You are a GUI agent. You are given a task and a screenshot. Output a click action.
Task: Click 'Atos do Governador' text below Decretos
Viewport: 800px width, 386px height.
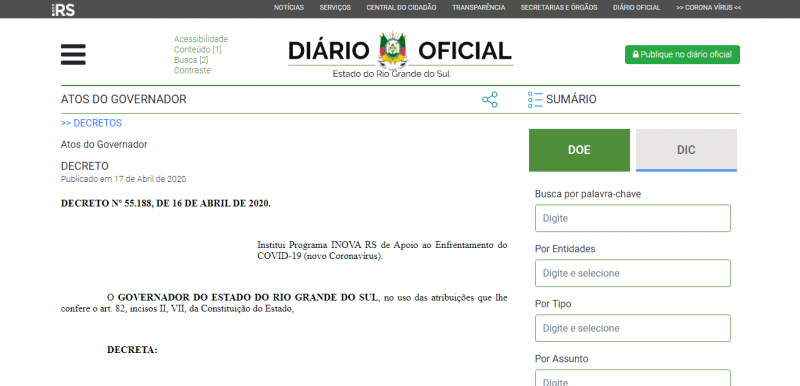coord(104,145)
